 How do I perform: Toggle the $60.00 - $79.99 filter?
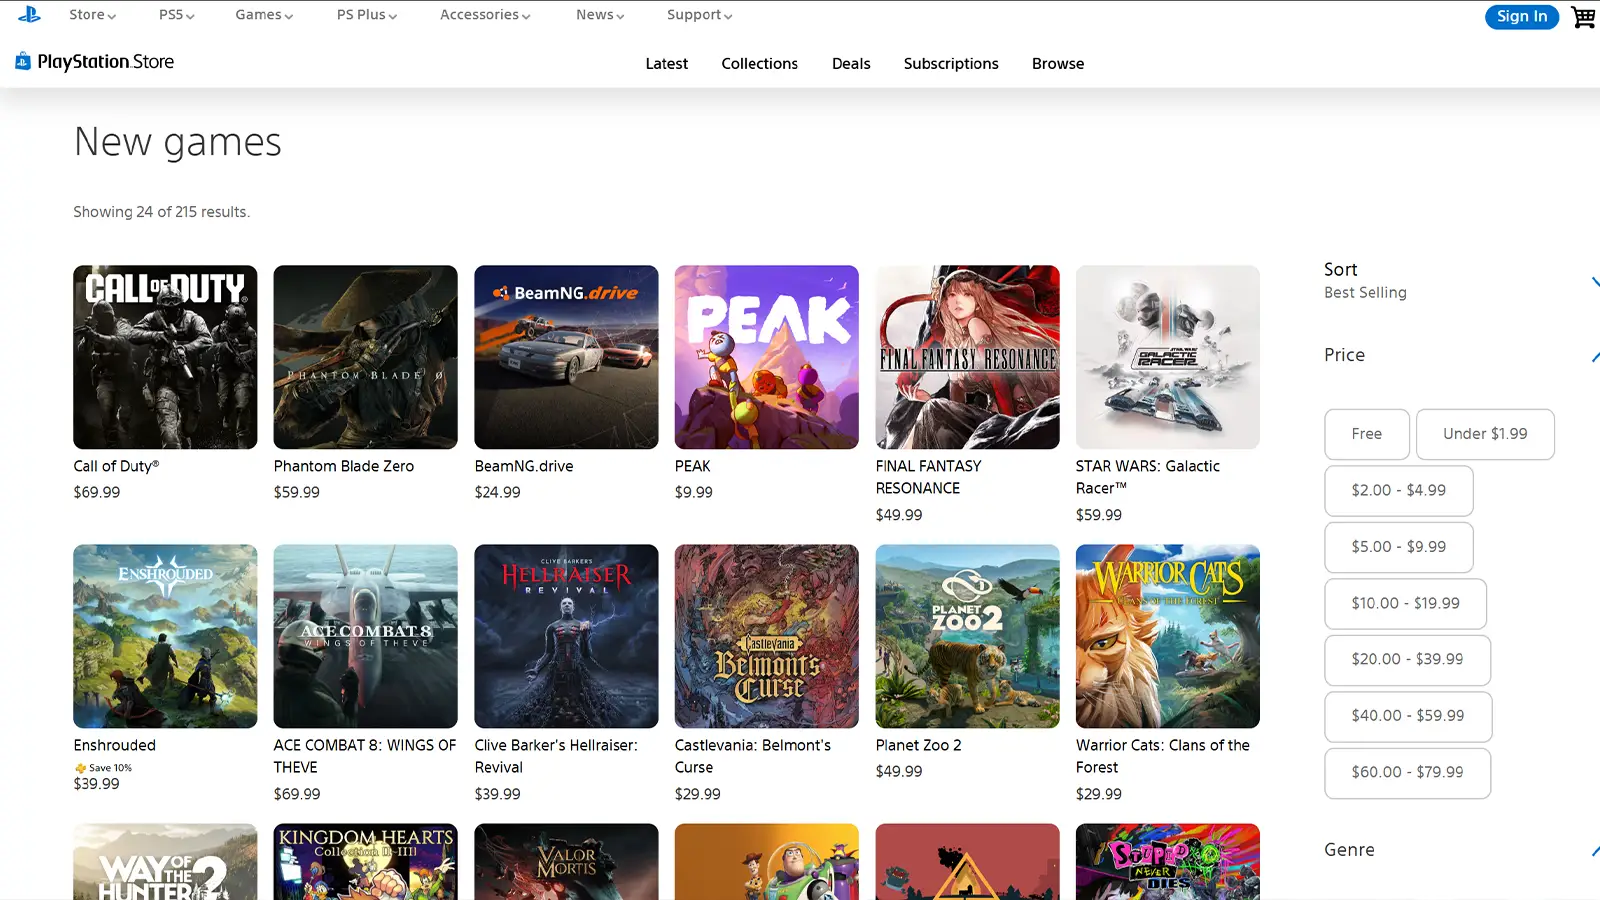1408,773
